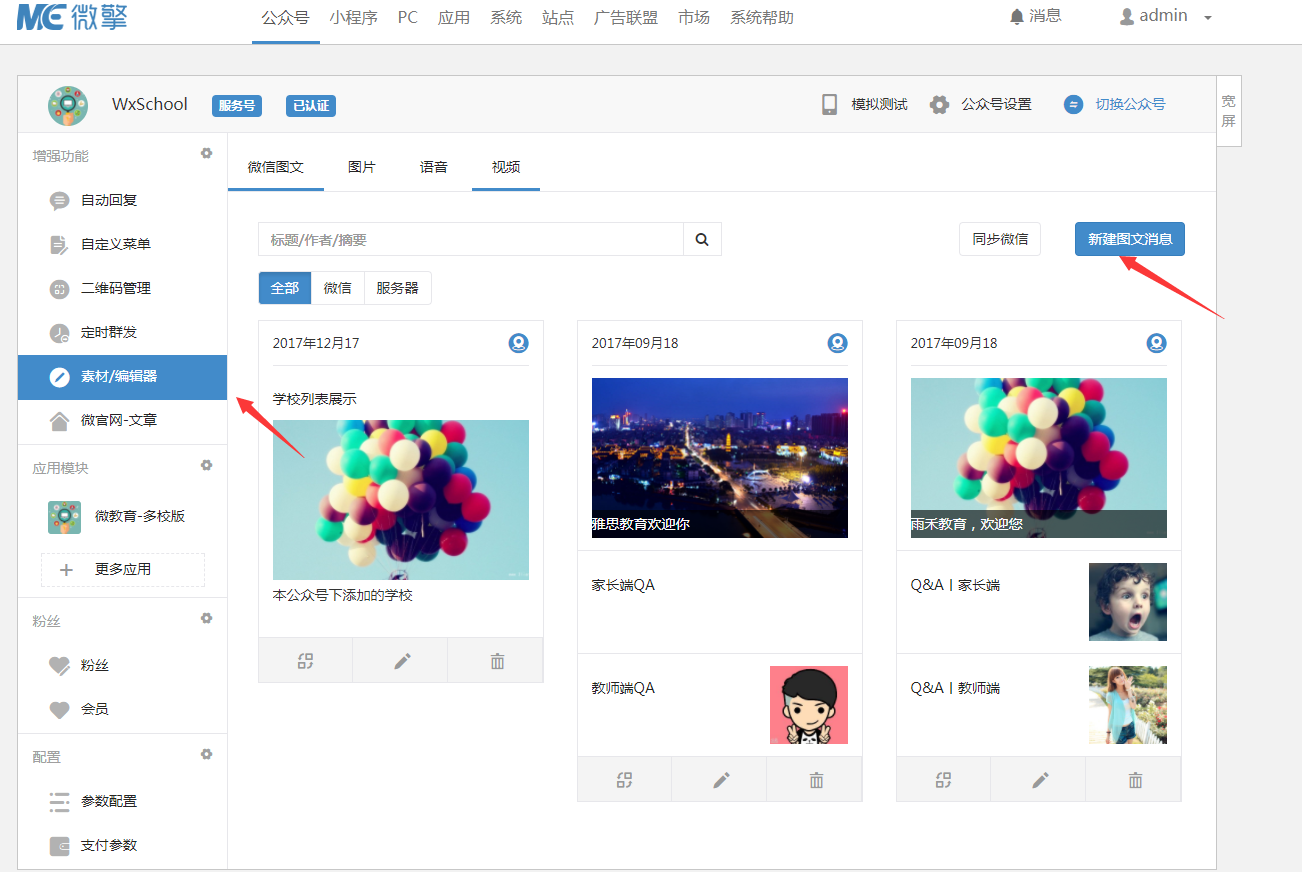Viewport: 1302px width, 872px height.
Task: Click the edit pencil on 学校列表展示 card
Action: pyautogui.click(x=402, y=661)
